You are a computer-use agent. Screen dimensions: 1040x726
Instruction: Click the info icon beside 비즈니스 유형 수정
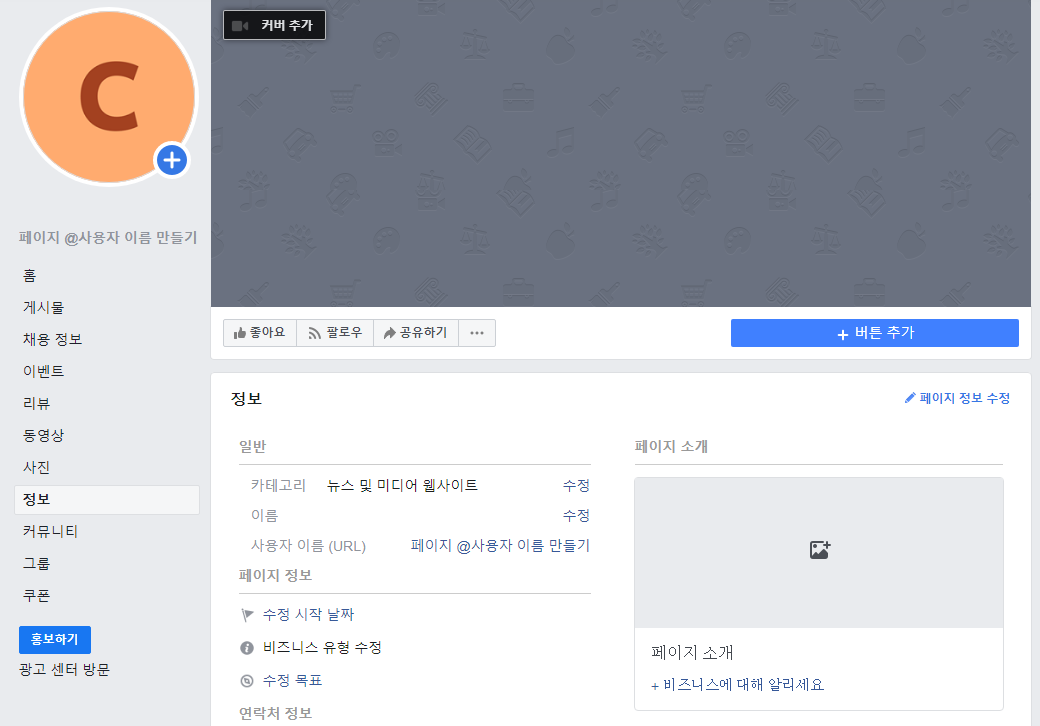(x=245, y=647)
